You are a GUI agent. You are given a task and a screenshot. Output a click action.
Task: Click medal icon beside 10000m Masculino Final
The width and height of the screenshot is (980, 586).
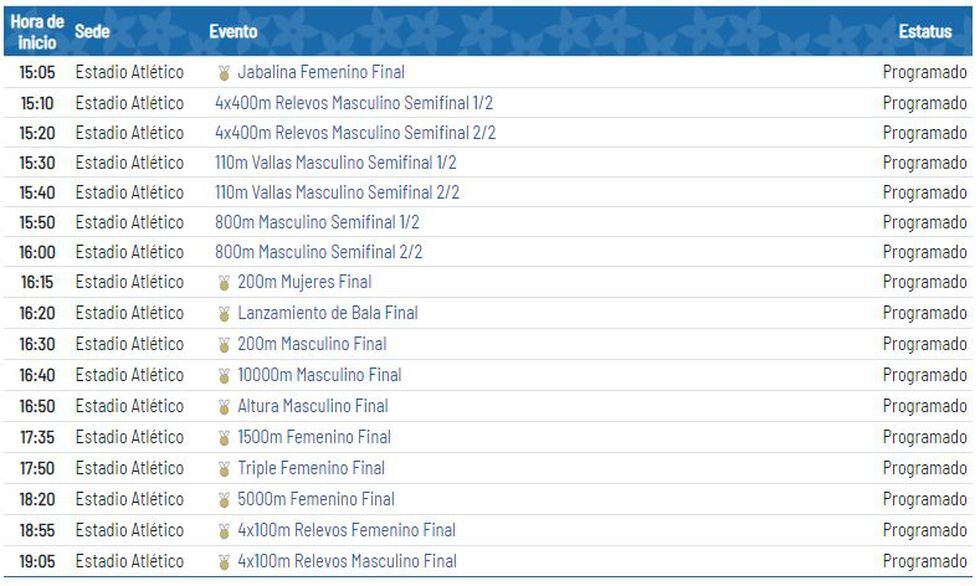point(224,376)
